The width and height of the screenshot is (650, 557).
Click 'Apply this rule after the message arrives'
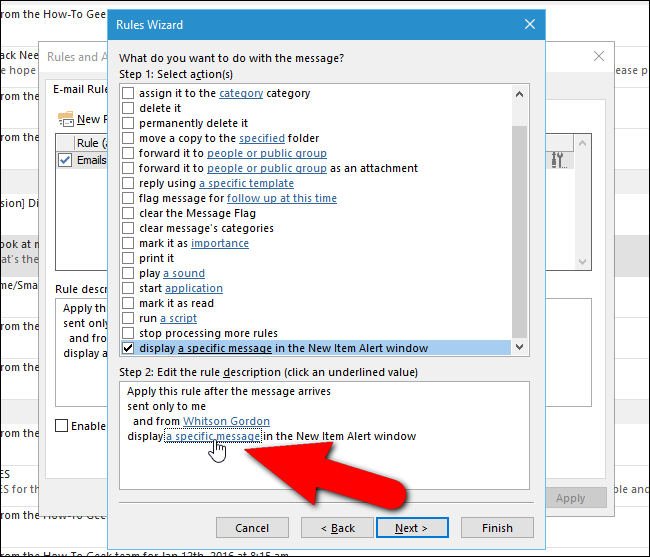tap(229, 391)
